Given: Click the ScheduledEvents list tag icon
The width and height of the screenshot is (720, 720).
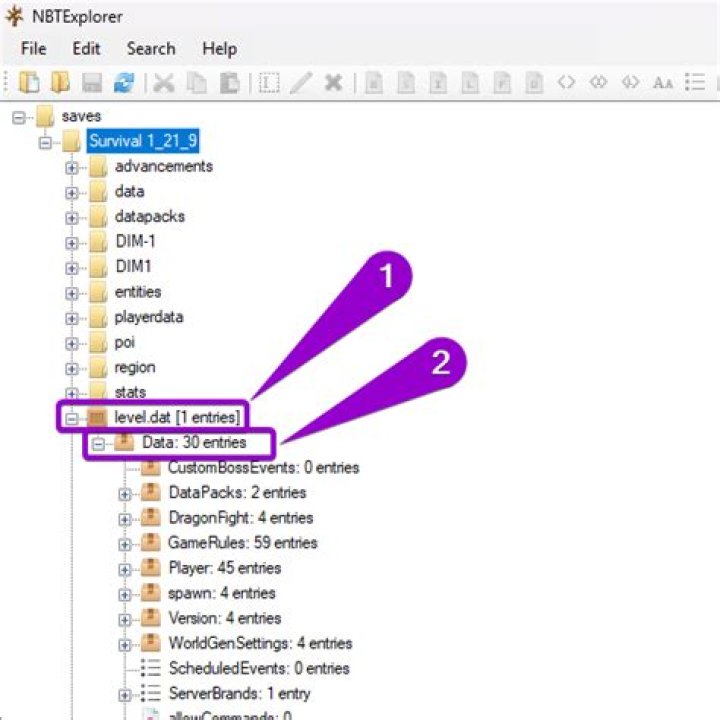Looking at the screenshot, I should (150, 668).
